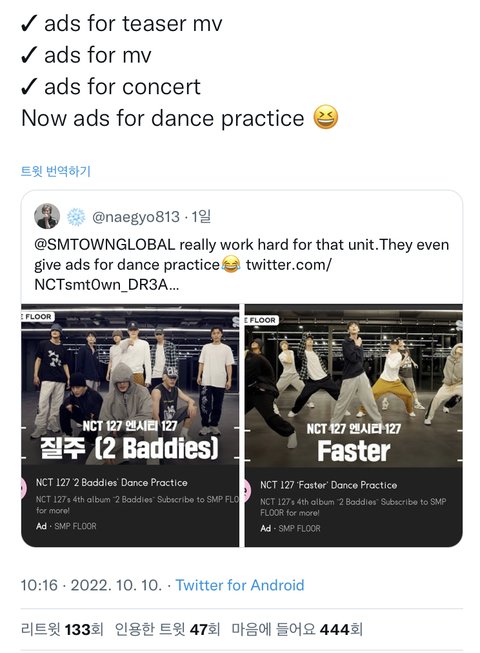Click the FLOOR badge on the 2 Baddies image
480x653 pixels.
[x=37, y=317]
